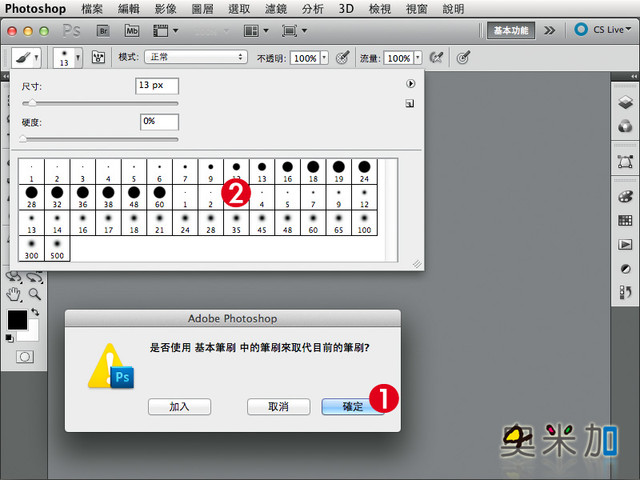Open the Screen Mode dropdown

294,31
